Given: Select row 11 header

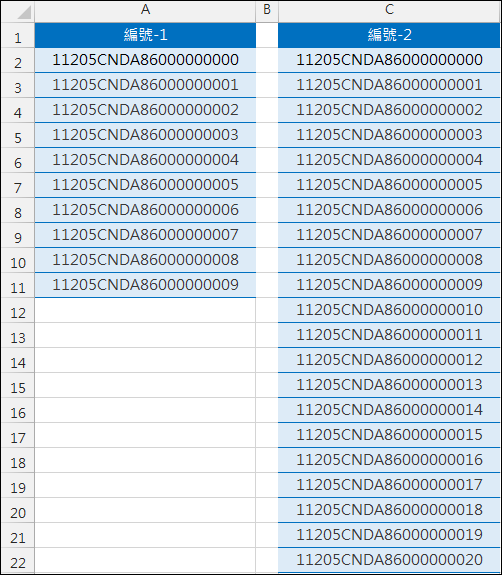Looking at the screenshot, I should click(x=18, y=285).
